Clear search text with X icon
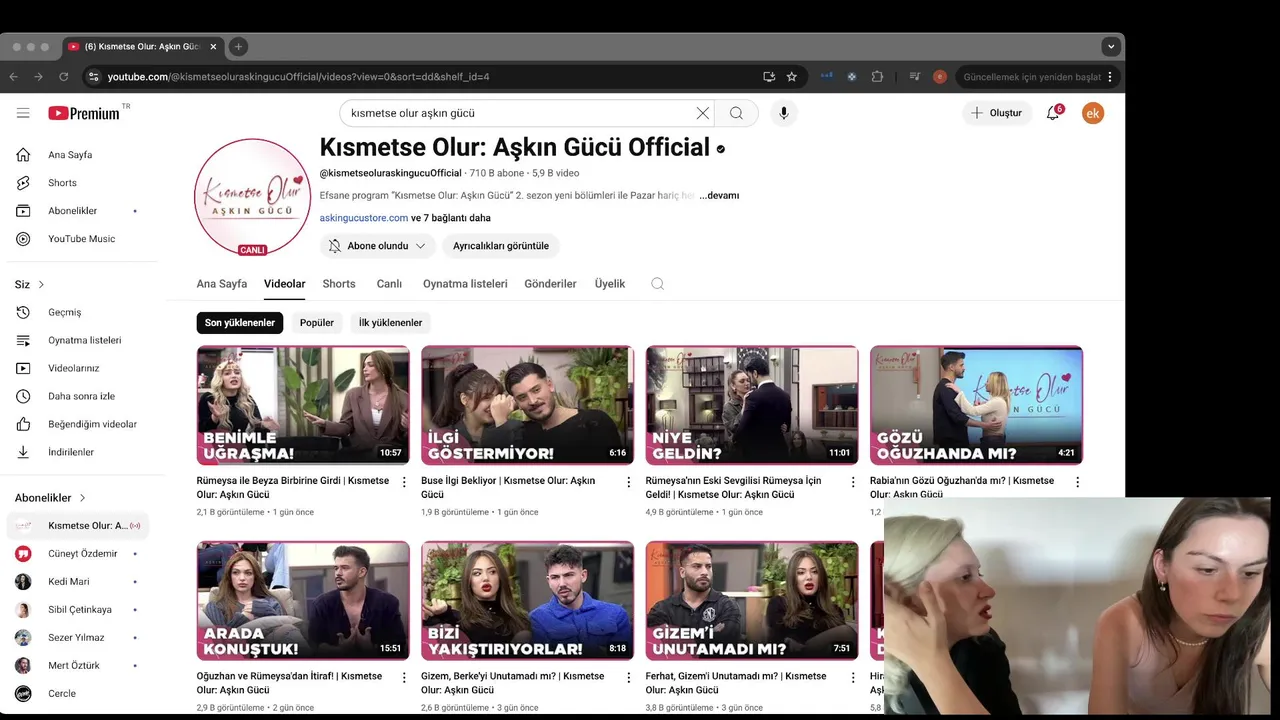 pos(703,113)
